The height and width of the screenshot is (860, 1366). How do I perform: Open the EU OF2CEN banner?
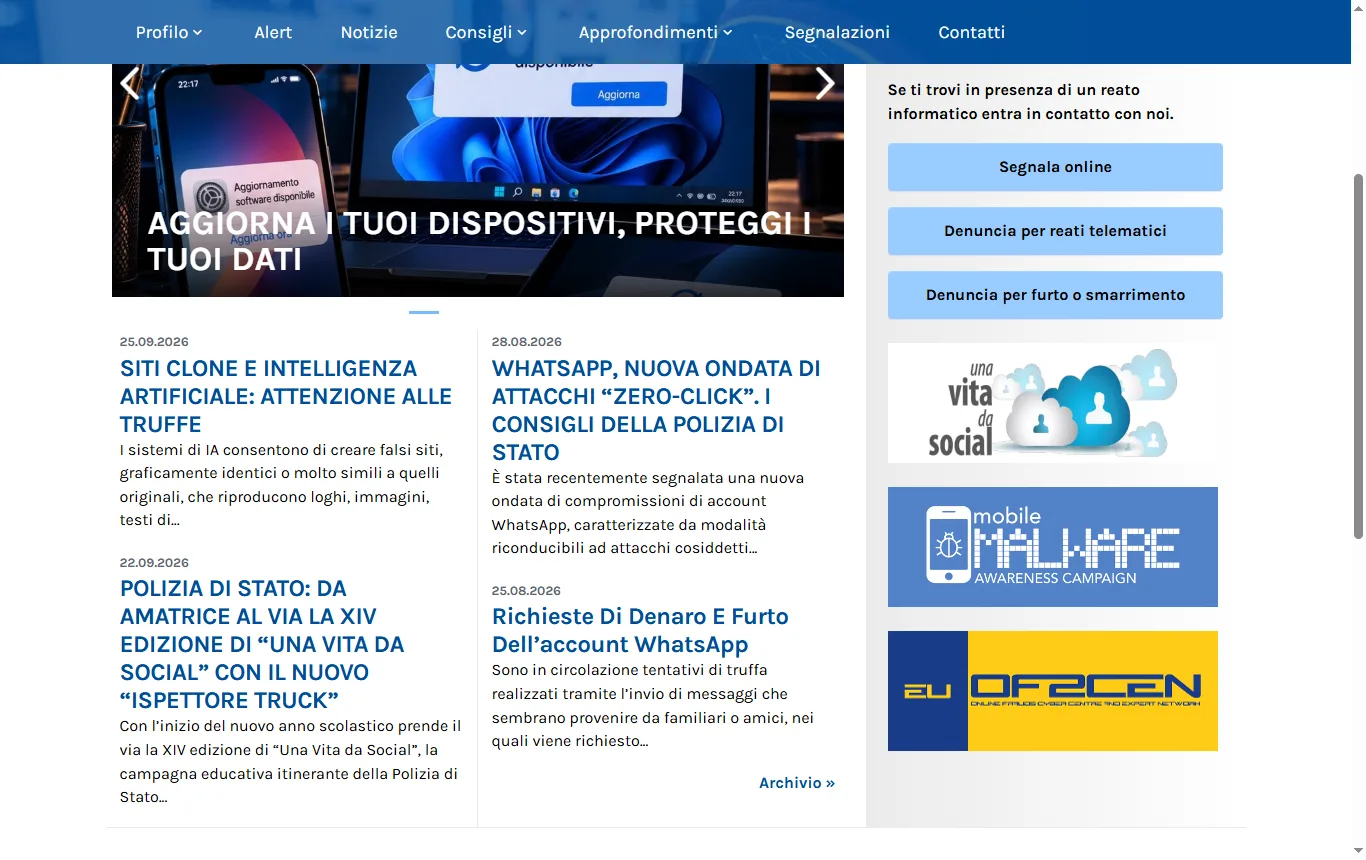pos(1053,691)
